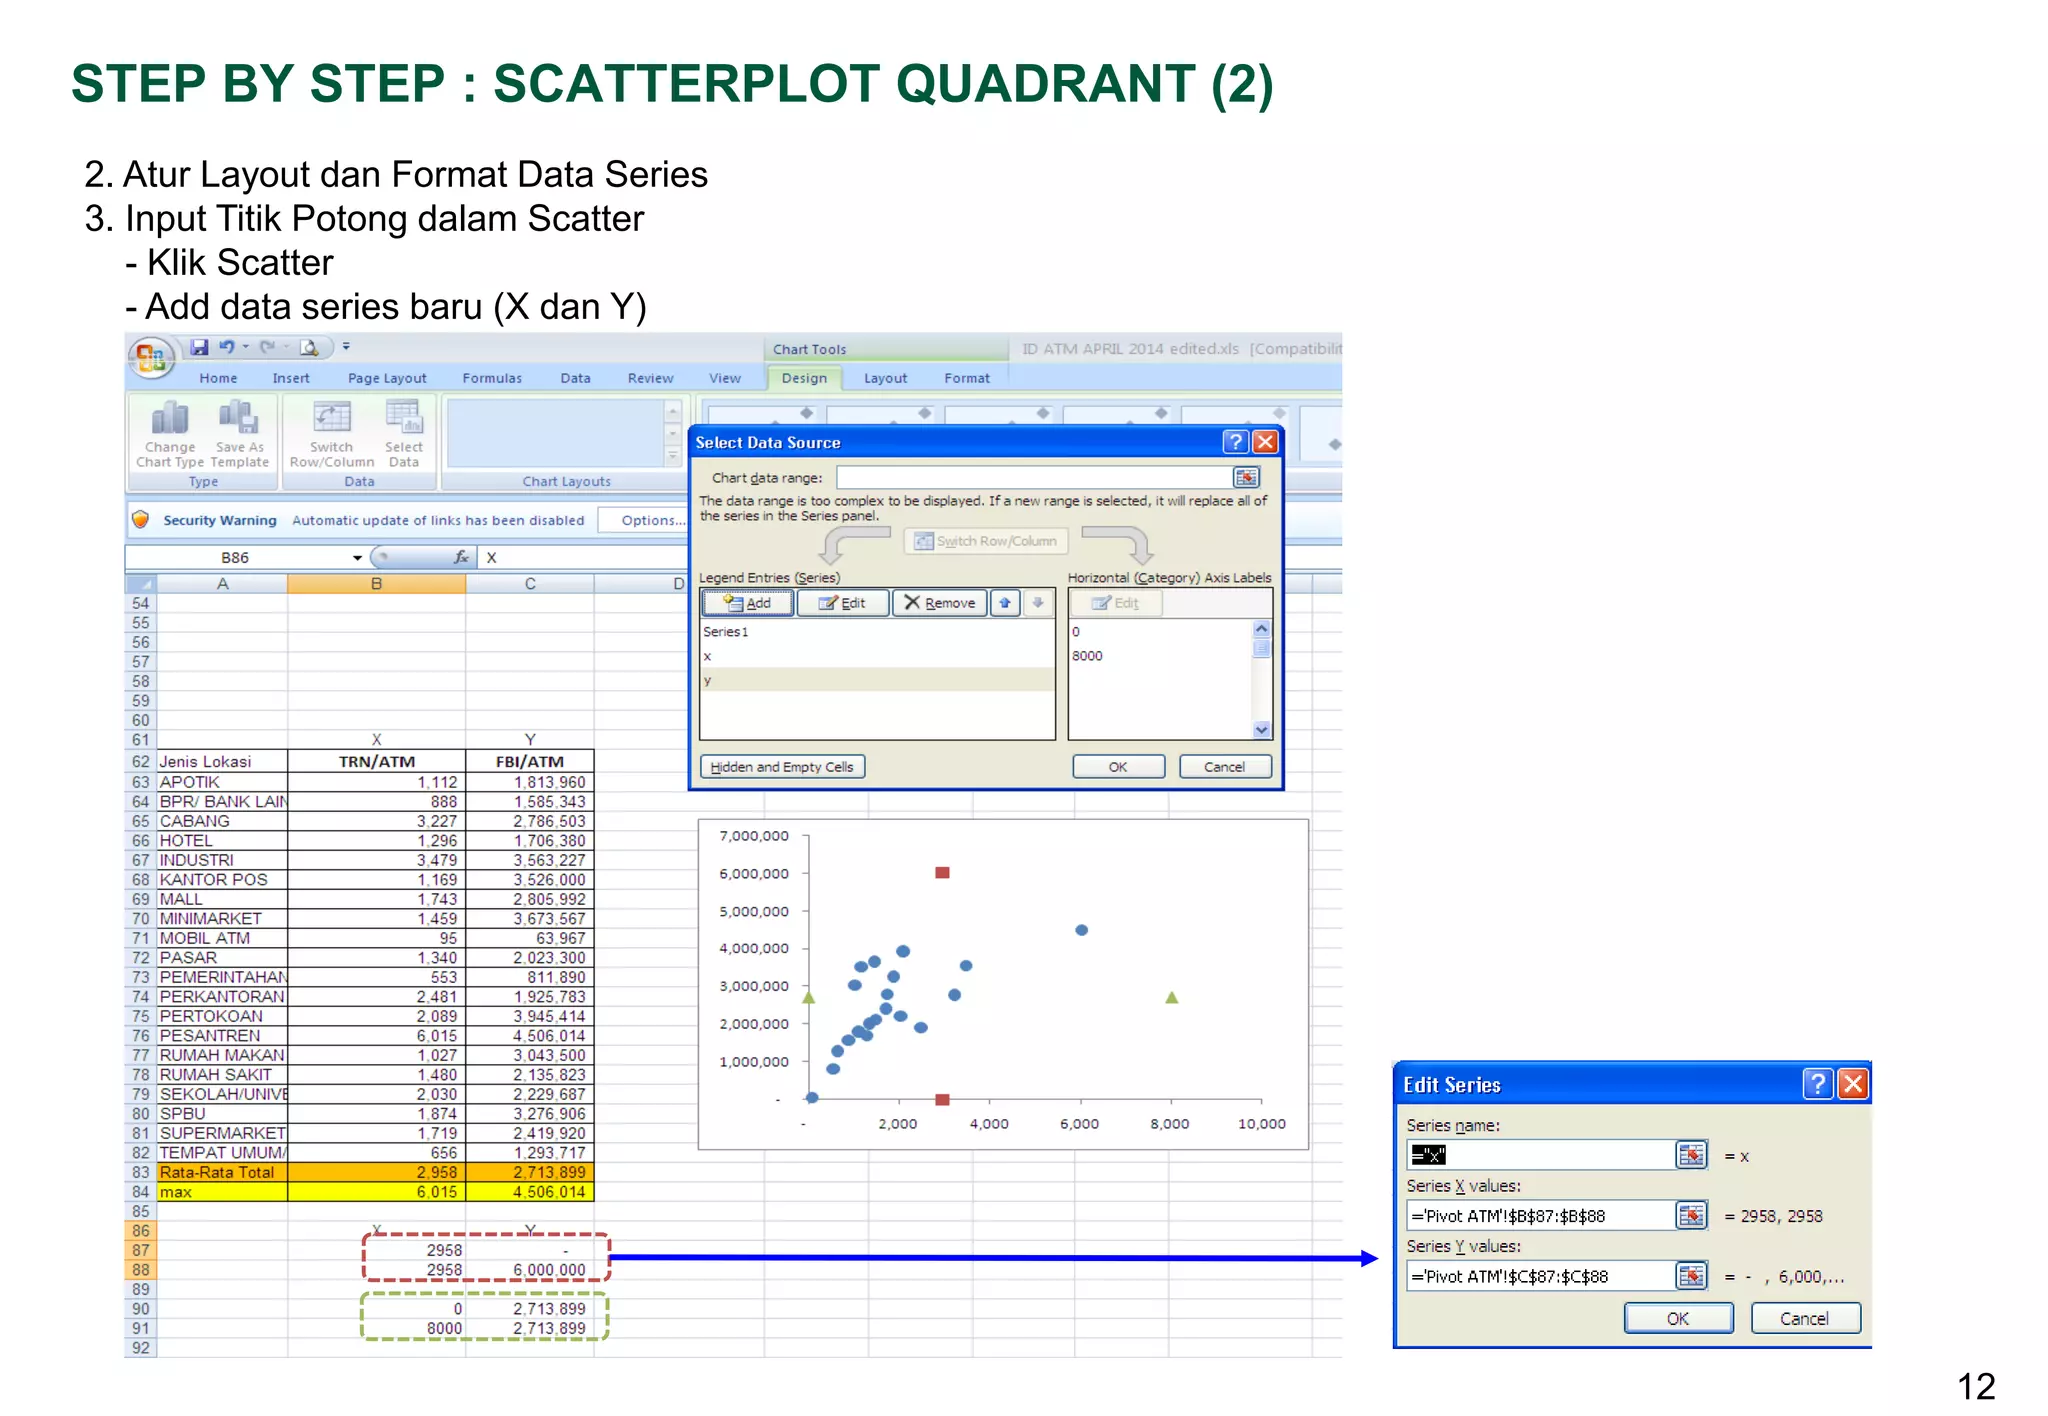Click the insert function fx icon
The width and height of the screenshot is (2048, 1416).
pyautogui.click(x=460, y=557)
